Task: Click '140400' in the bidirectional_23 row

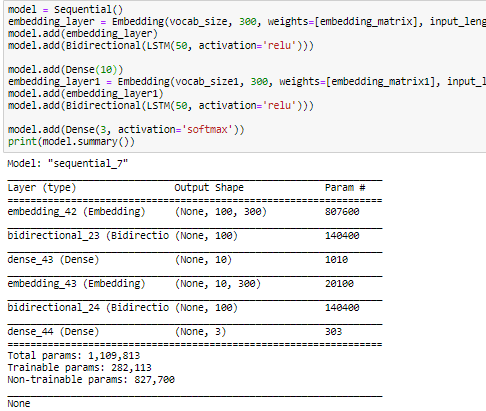Action: [342, 236]
